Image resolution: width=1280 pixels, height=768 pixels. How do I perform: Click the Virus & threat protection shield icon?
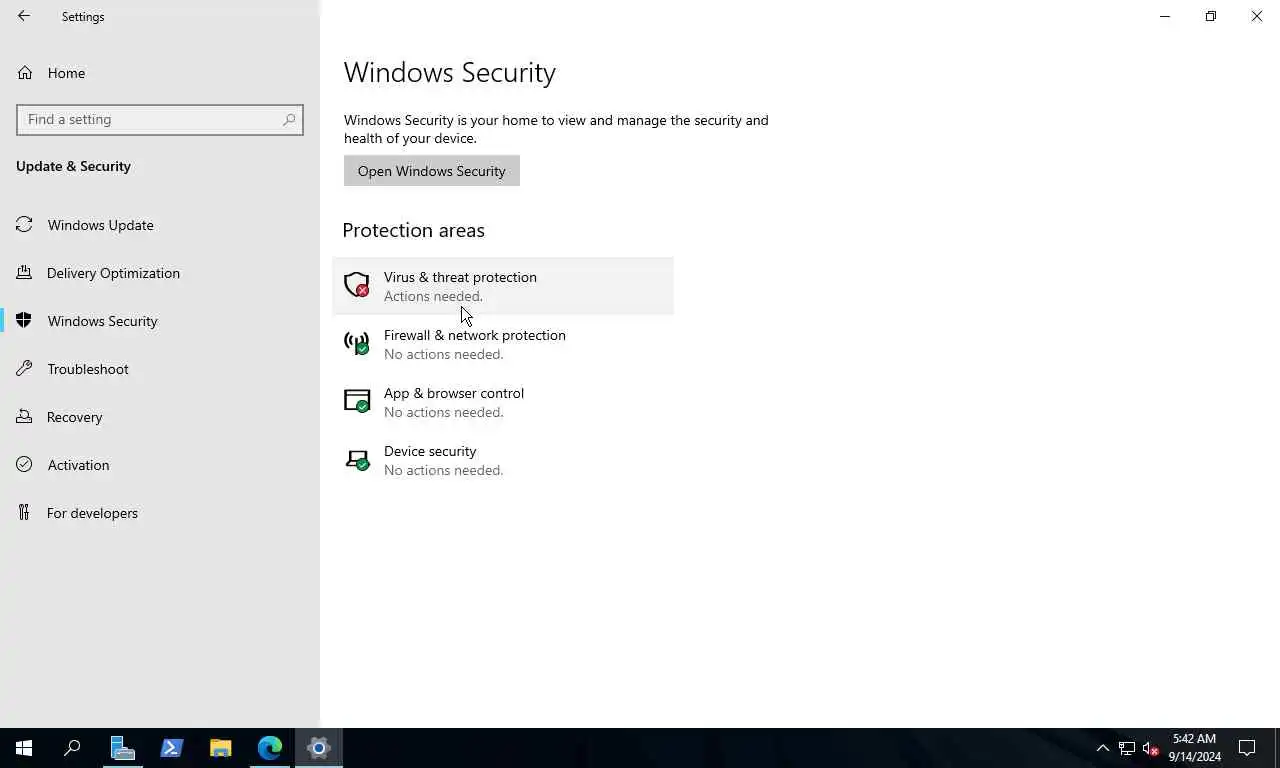click(357, 285)
